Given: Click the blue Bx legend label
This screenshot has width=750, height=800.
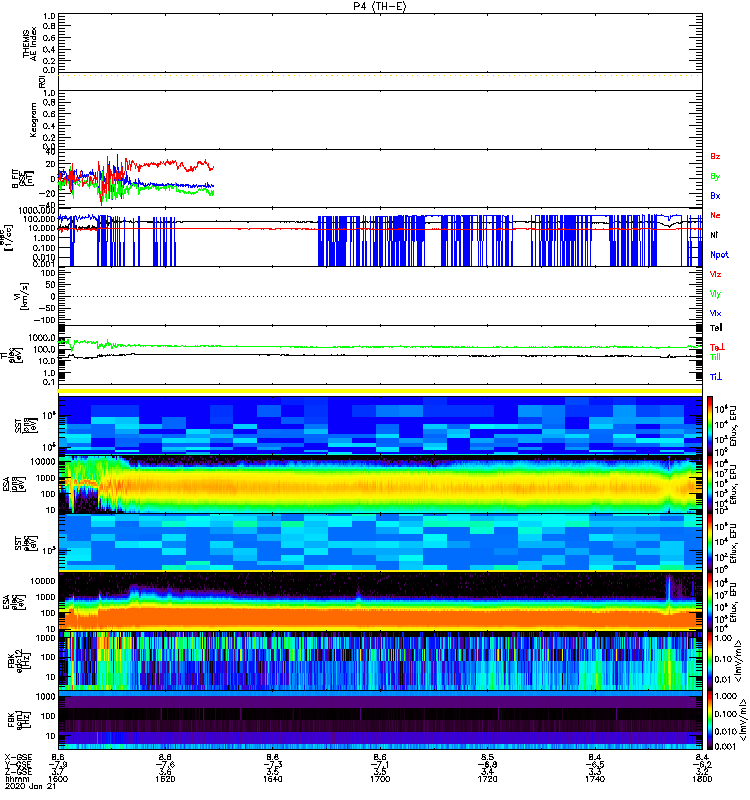Looking at the screenshot, I should pyautogui.click(x=715, y=196).
